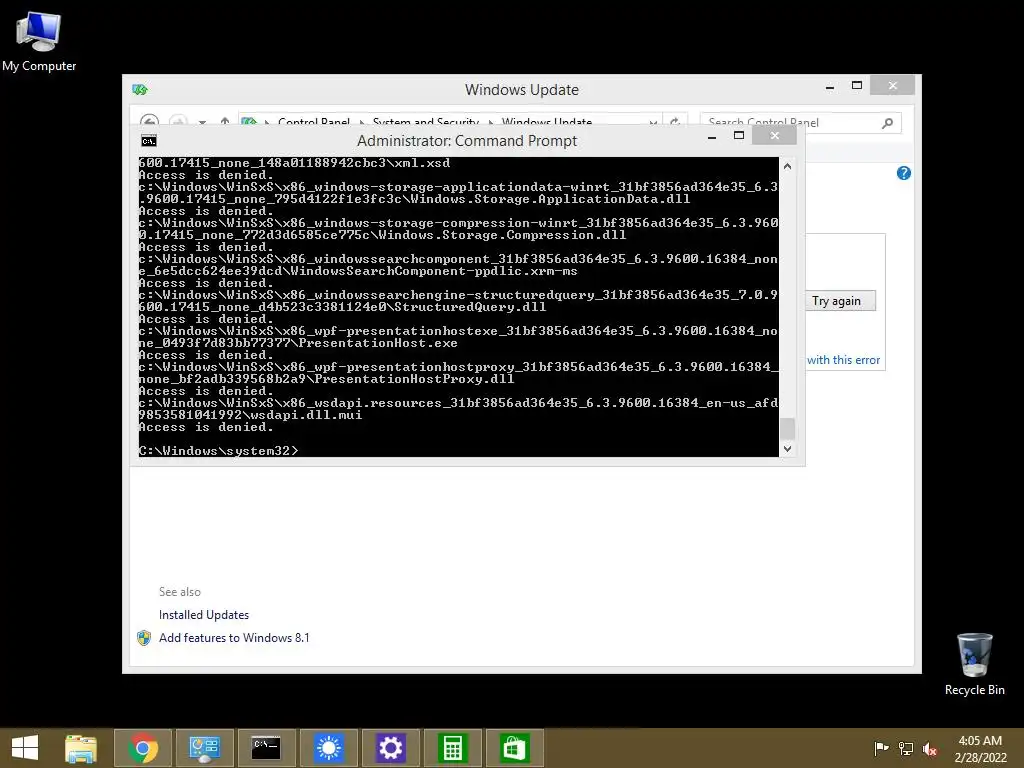This screenshot has width=1024, height=768.
Task: Maximize the Command Prompt window
Action: point(739,136)
